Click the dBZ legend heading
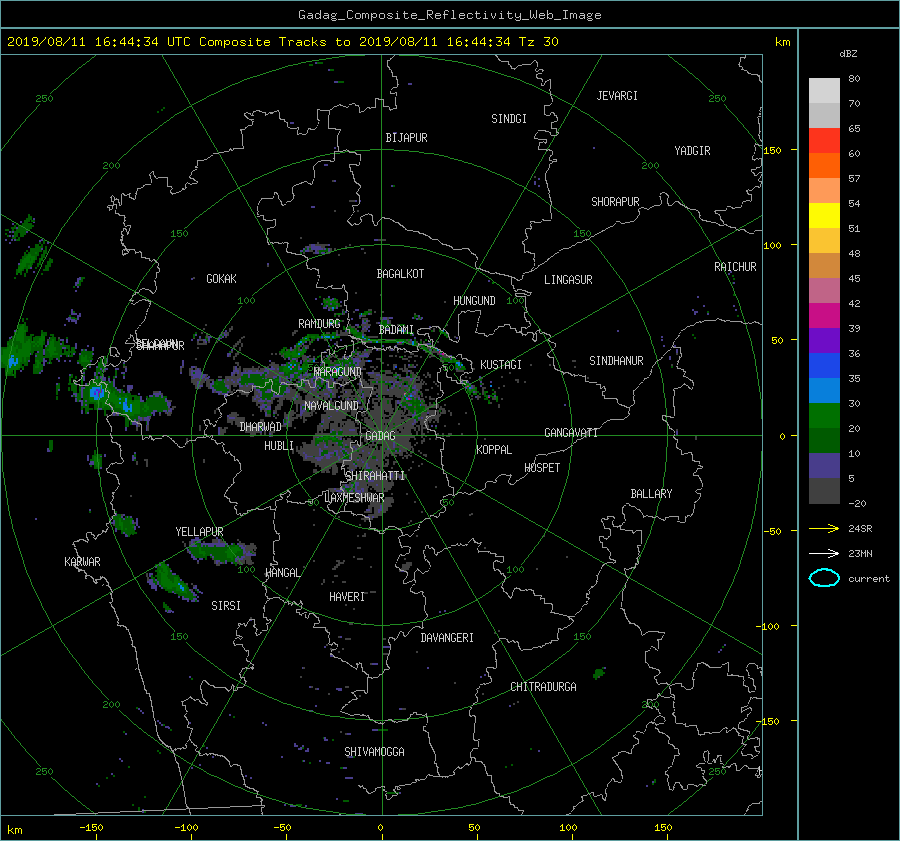 848,54
